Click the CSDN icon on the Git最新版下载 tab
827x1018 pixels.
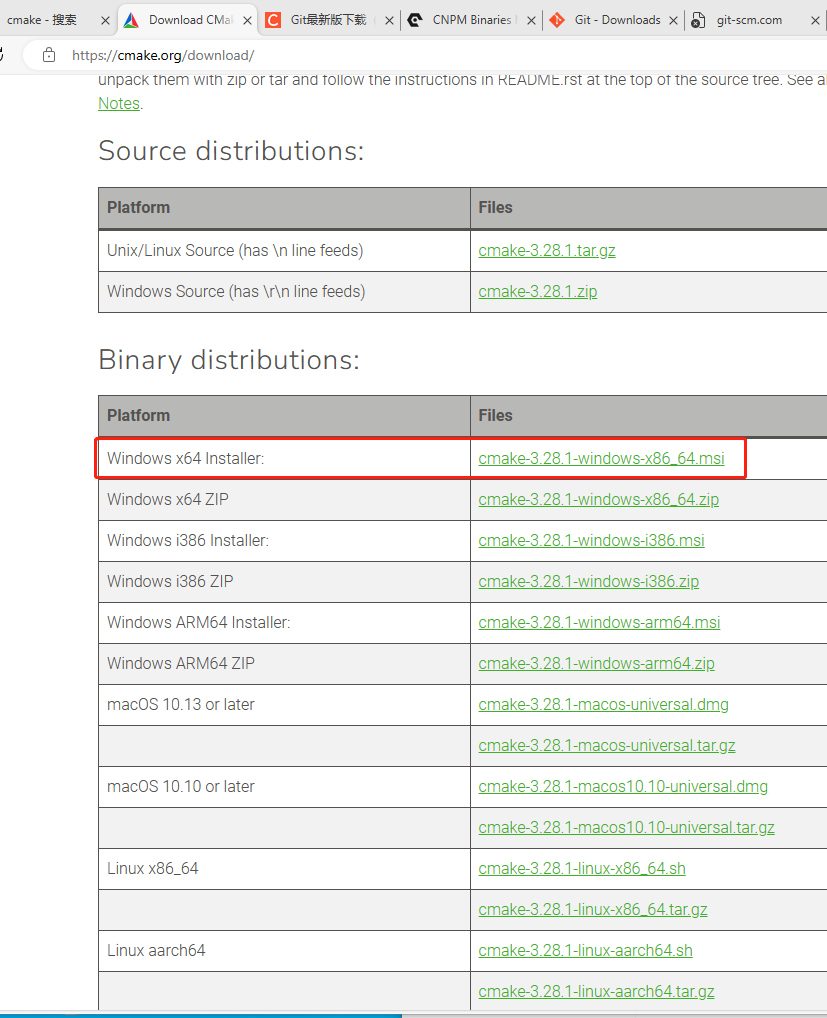(x=271, y=19)
